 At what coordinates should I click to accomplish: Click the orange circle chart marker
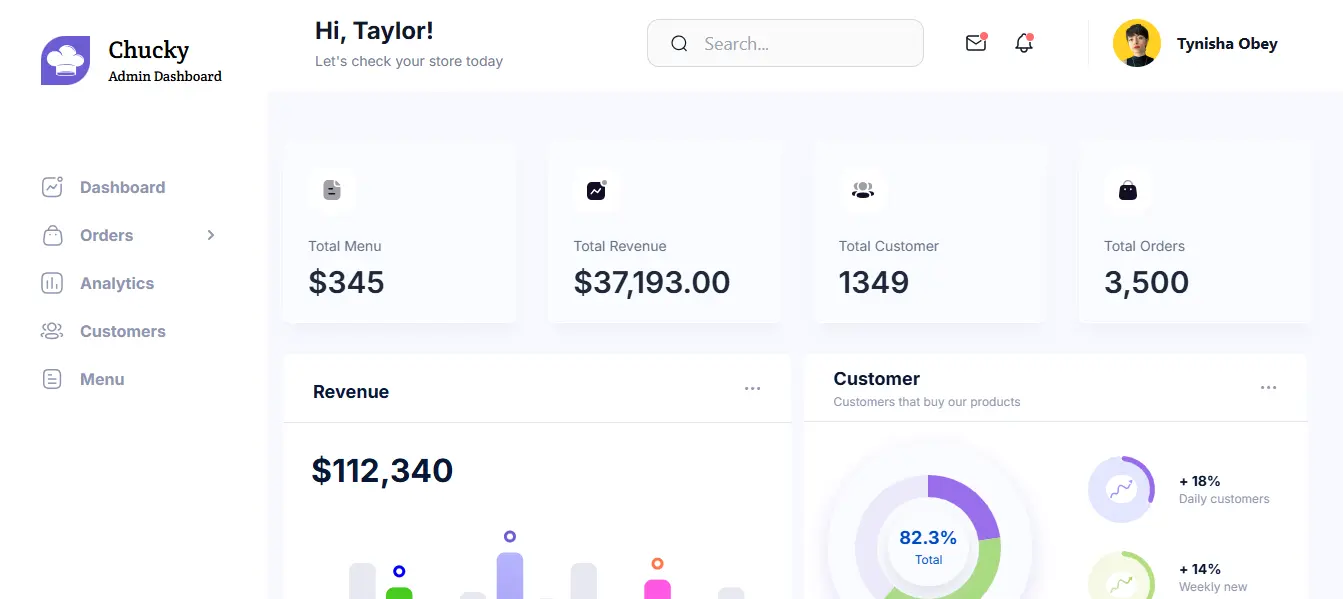657,564
